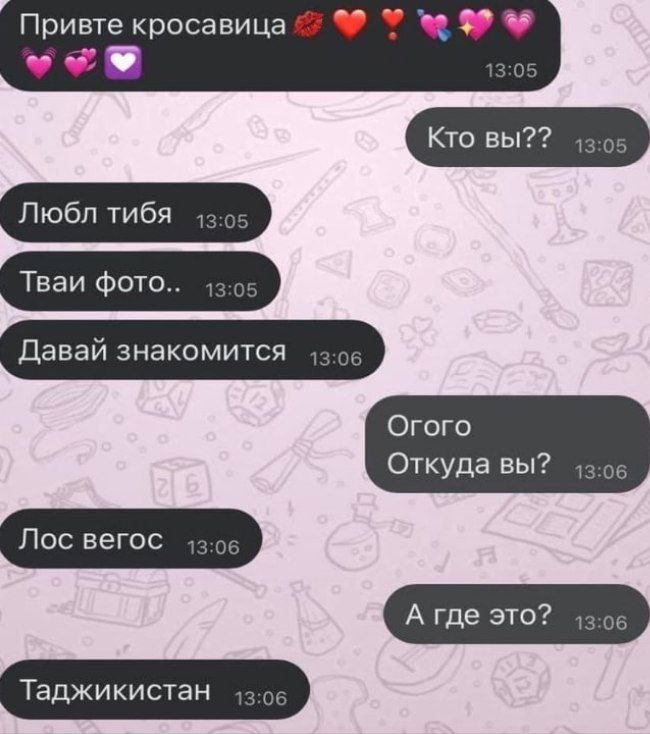650x734 pixels.
Task: Tap the 'Тваи фото..' message bubble
Action: 139,281
